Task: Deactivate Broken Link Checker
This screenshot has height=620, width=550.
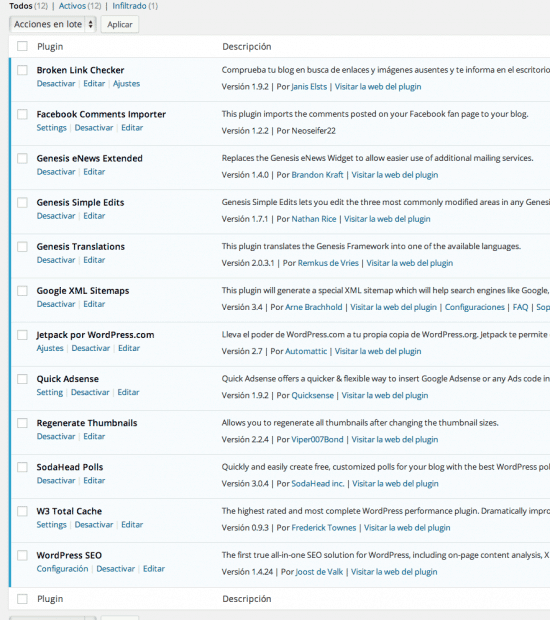Action: (x=56, y=83)
